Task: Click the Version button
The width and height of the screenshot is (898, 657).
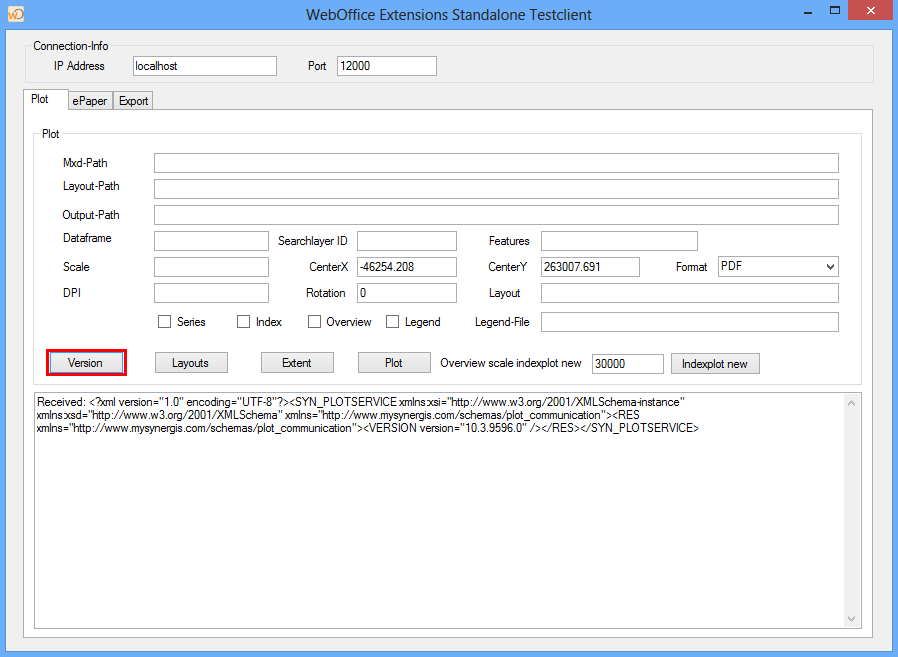Action: point(86,362)
